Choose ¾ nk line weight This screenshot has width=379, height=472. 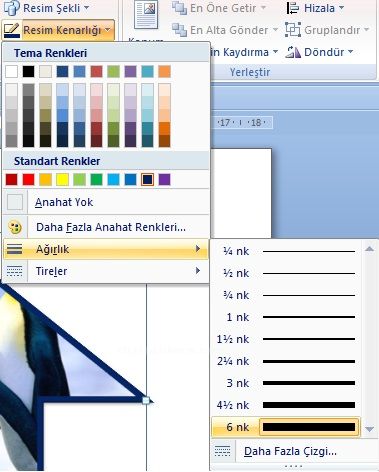[x=286, y=295]
